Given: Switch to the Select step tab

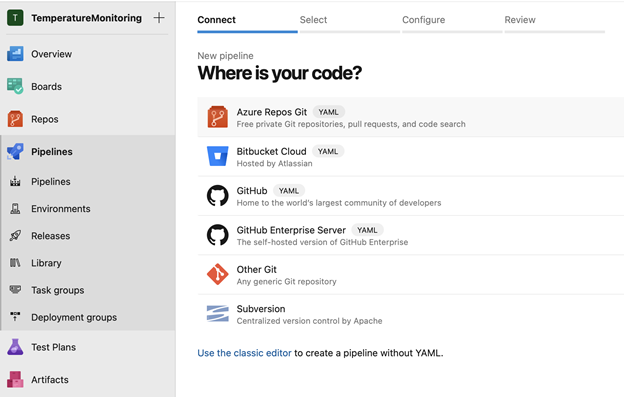Looking at the screenshot, I should pyautogui.click(x=313, y=20).
